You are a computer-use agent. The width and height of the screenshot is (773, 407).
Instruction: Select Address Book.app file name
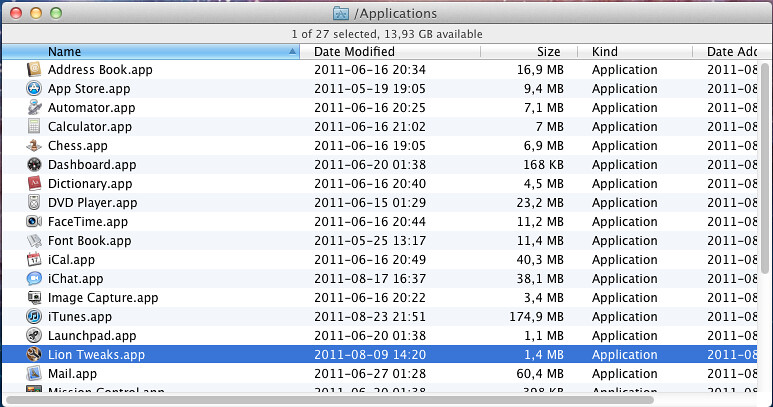click(x=100, y=70)
